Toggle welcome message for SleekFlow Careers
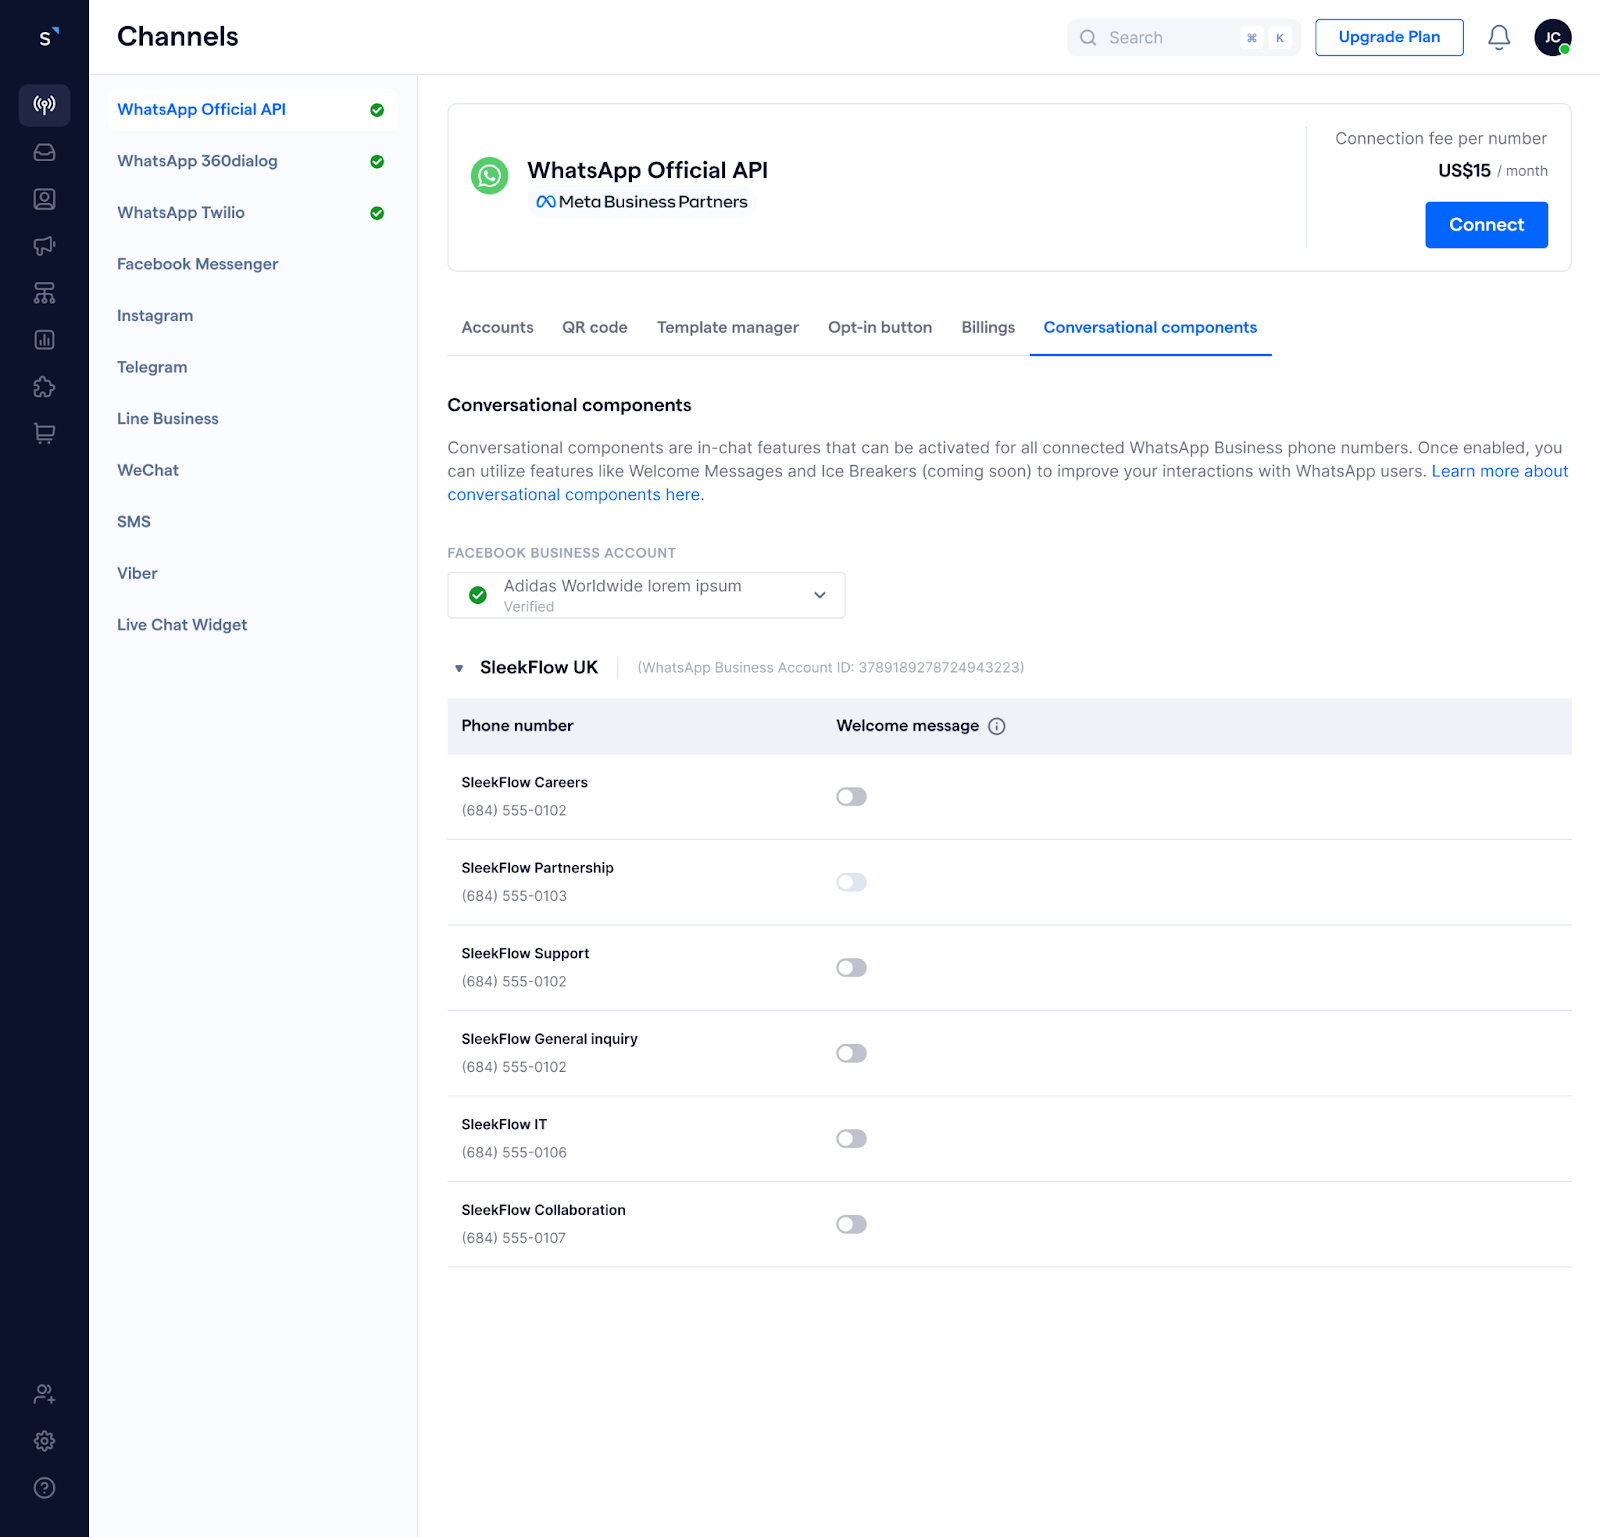This screenshot has width=1600, height=1537. (852, 797)
